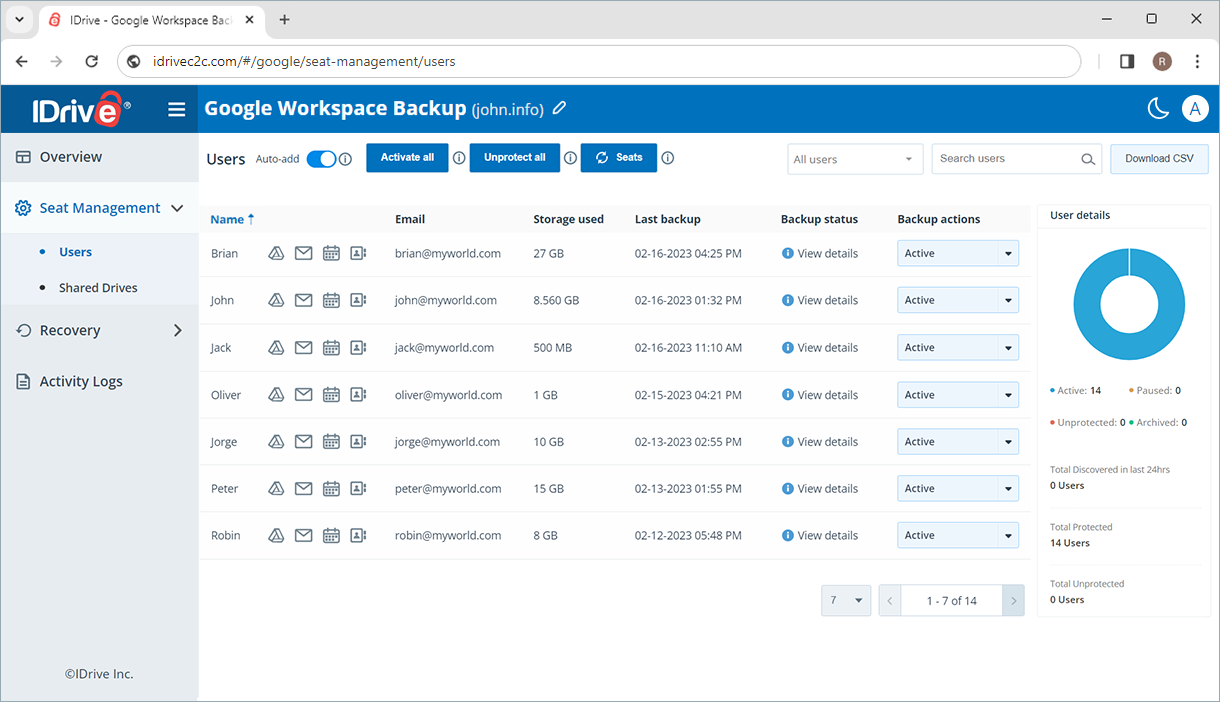Click the edit pencil beside john.info
Screen dimensions: 1220x702
point(559,108)
